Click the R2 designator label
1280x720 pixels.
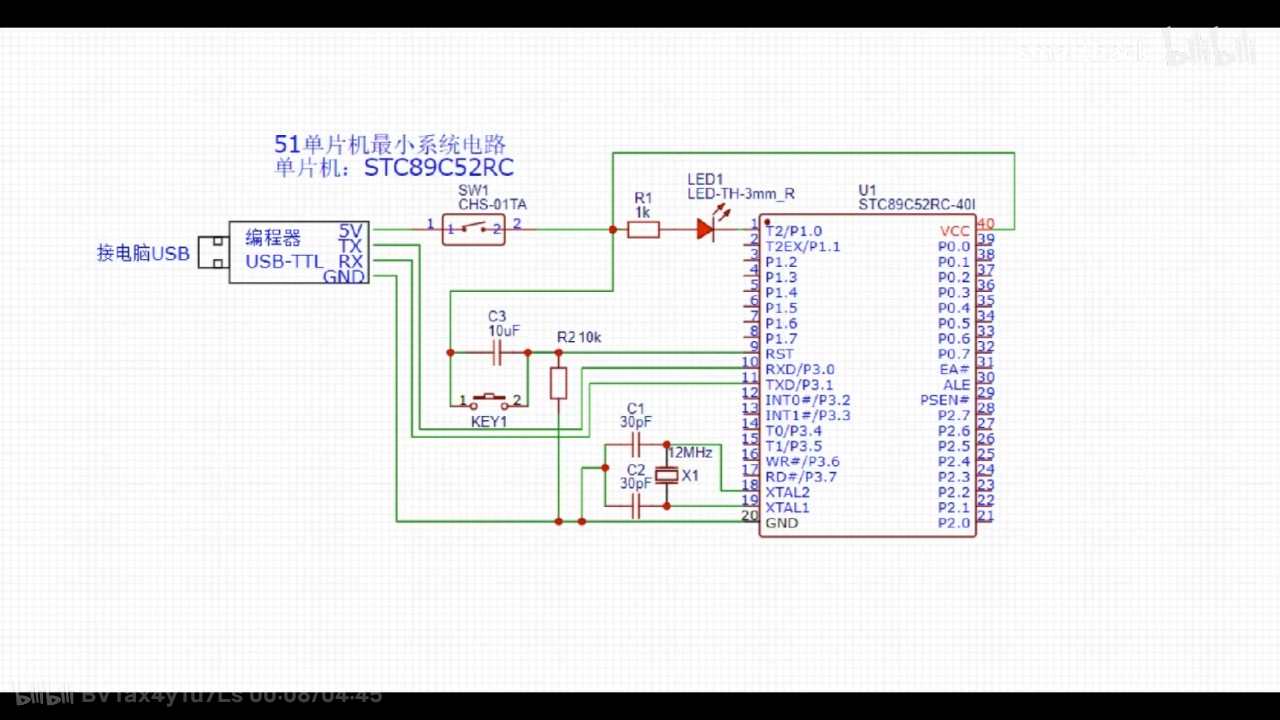click(566, 338)
